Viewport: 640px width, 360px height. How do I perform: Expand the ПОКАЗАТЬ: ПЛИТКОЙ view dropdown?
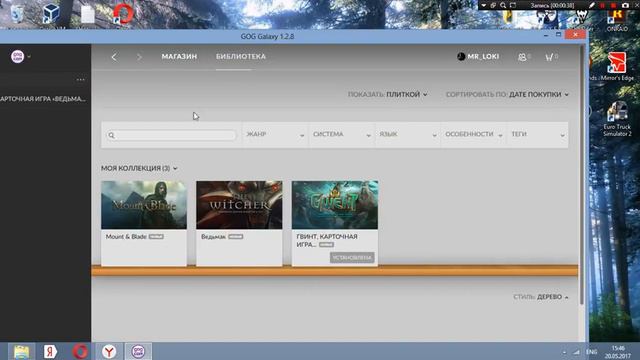388,94
